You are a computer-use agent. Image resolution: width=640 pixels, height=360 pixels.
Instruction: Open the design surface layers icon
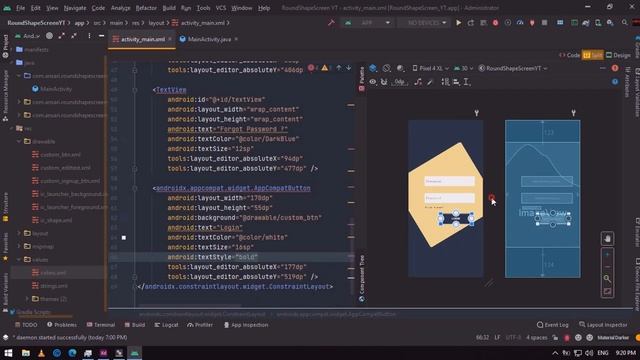click(x=373, y=68)
